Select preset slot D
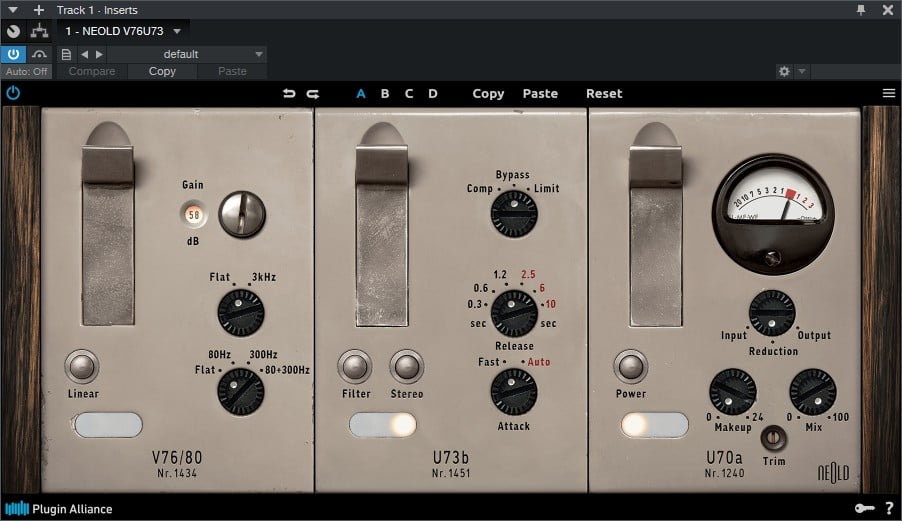This screenshot has height=521, width=902. [x=433, y=93]
